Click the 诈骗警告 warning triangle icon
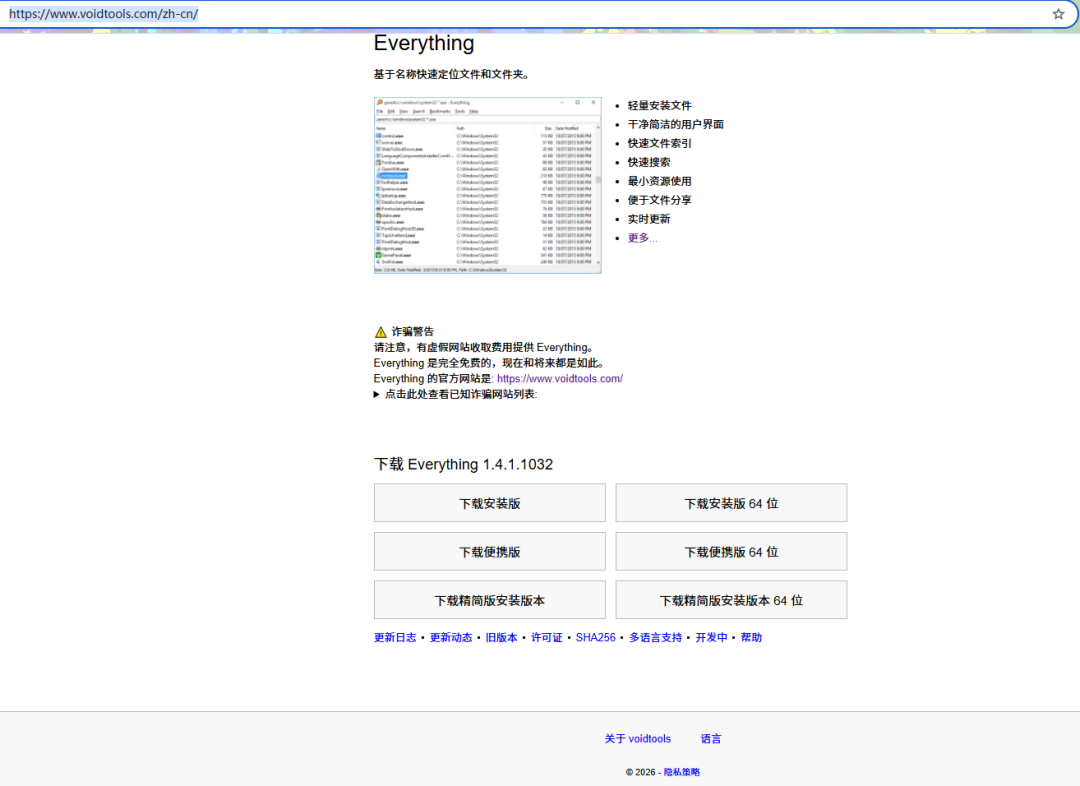This screenshot has width=1080, height=786. (380, 331)
